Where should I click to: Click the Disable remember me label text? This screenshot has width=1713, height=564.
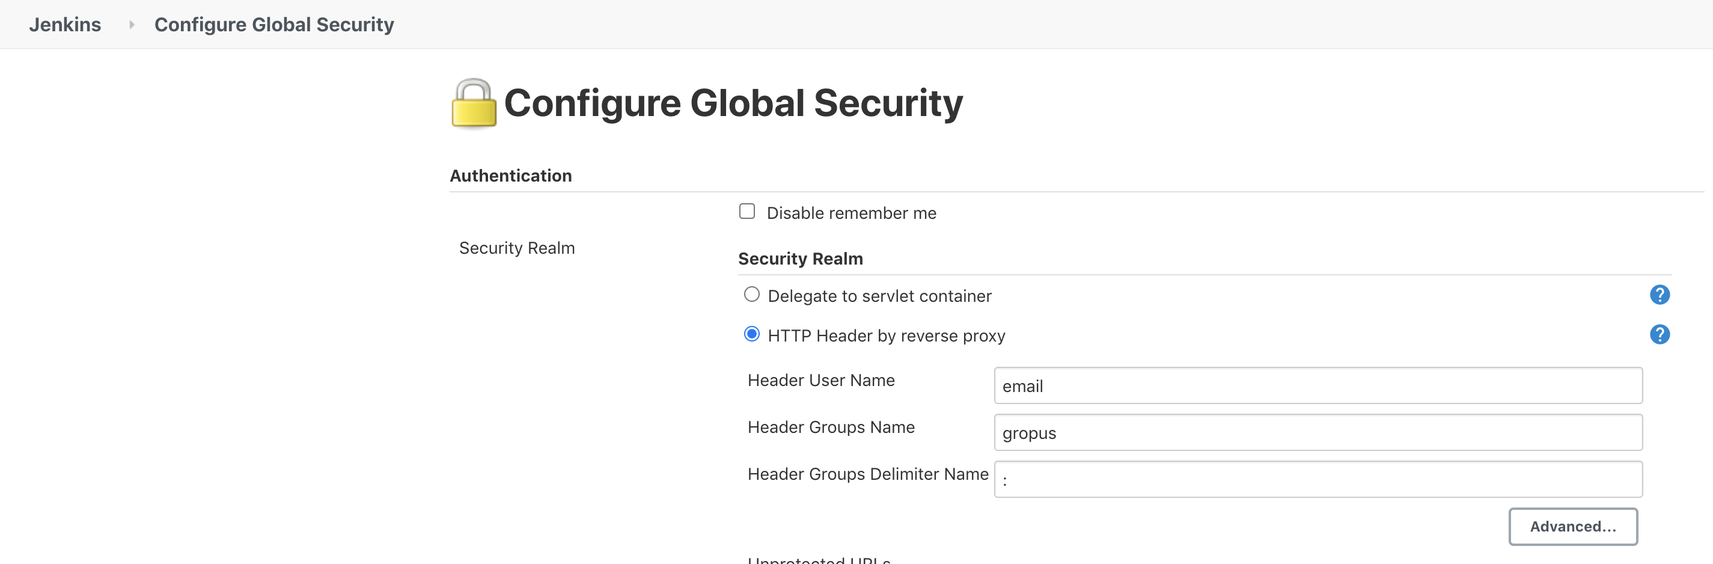(851, 213)
